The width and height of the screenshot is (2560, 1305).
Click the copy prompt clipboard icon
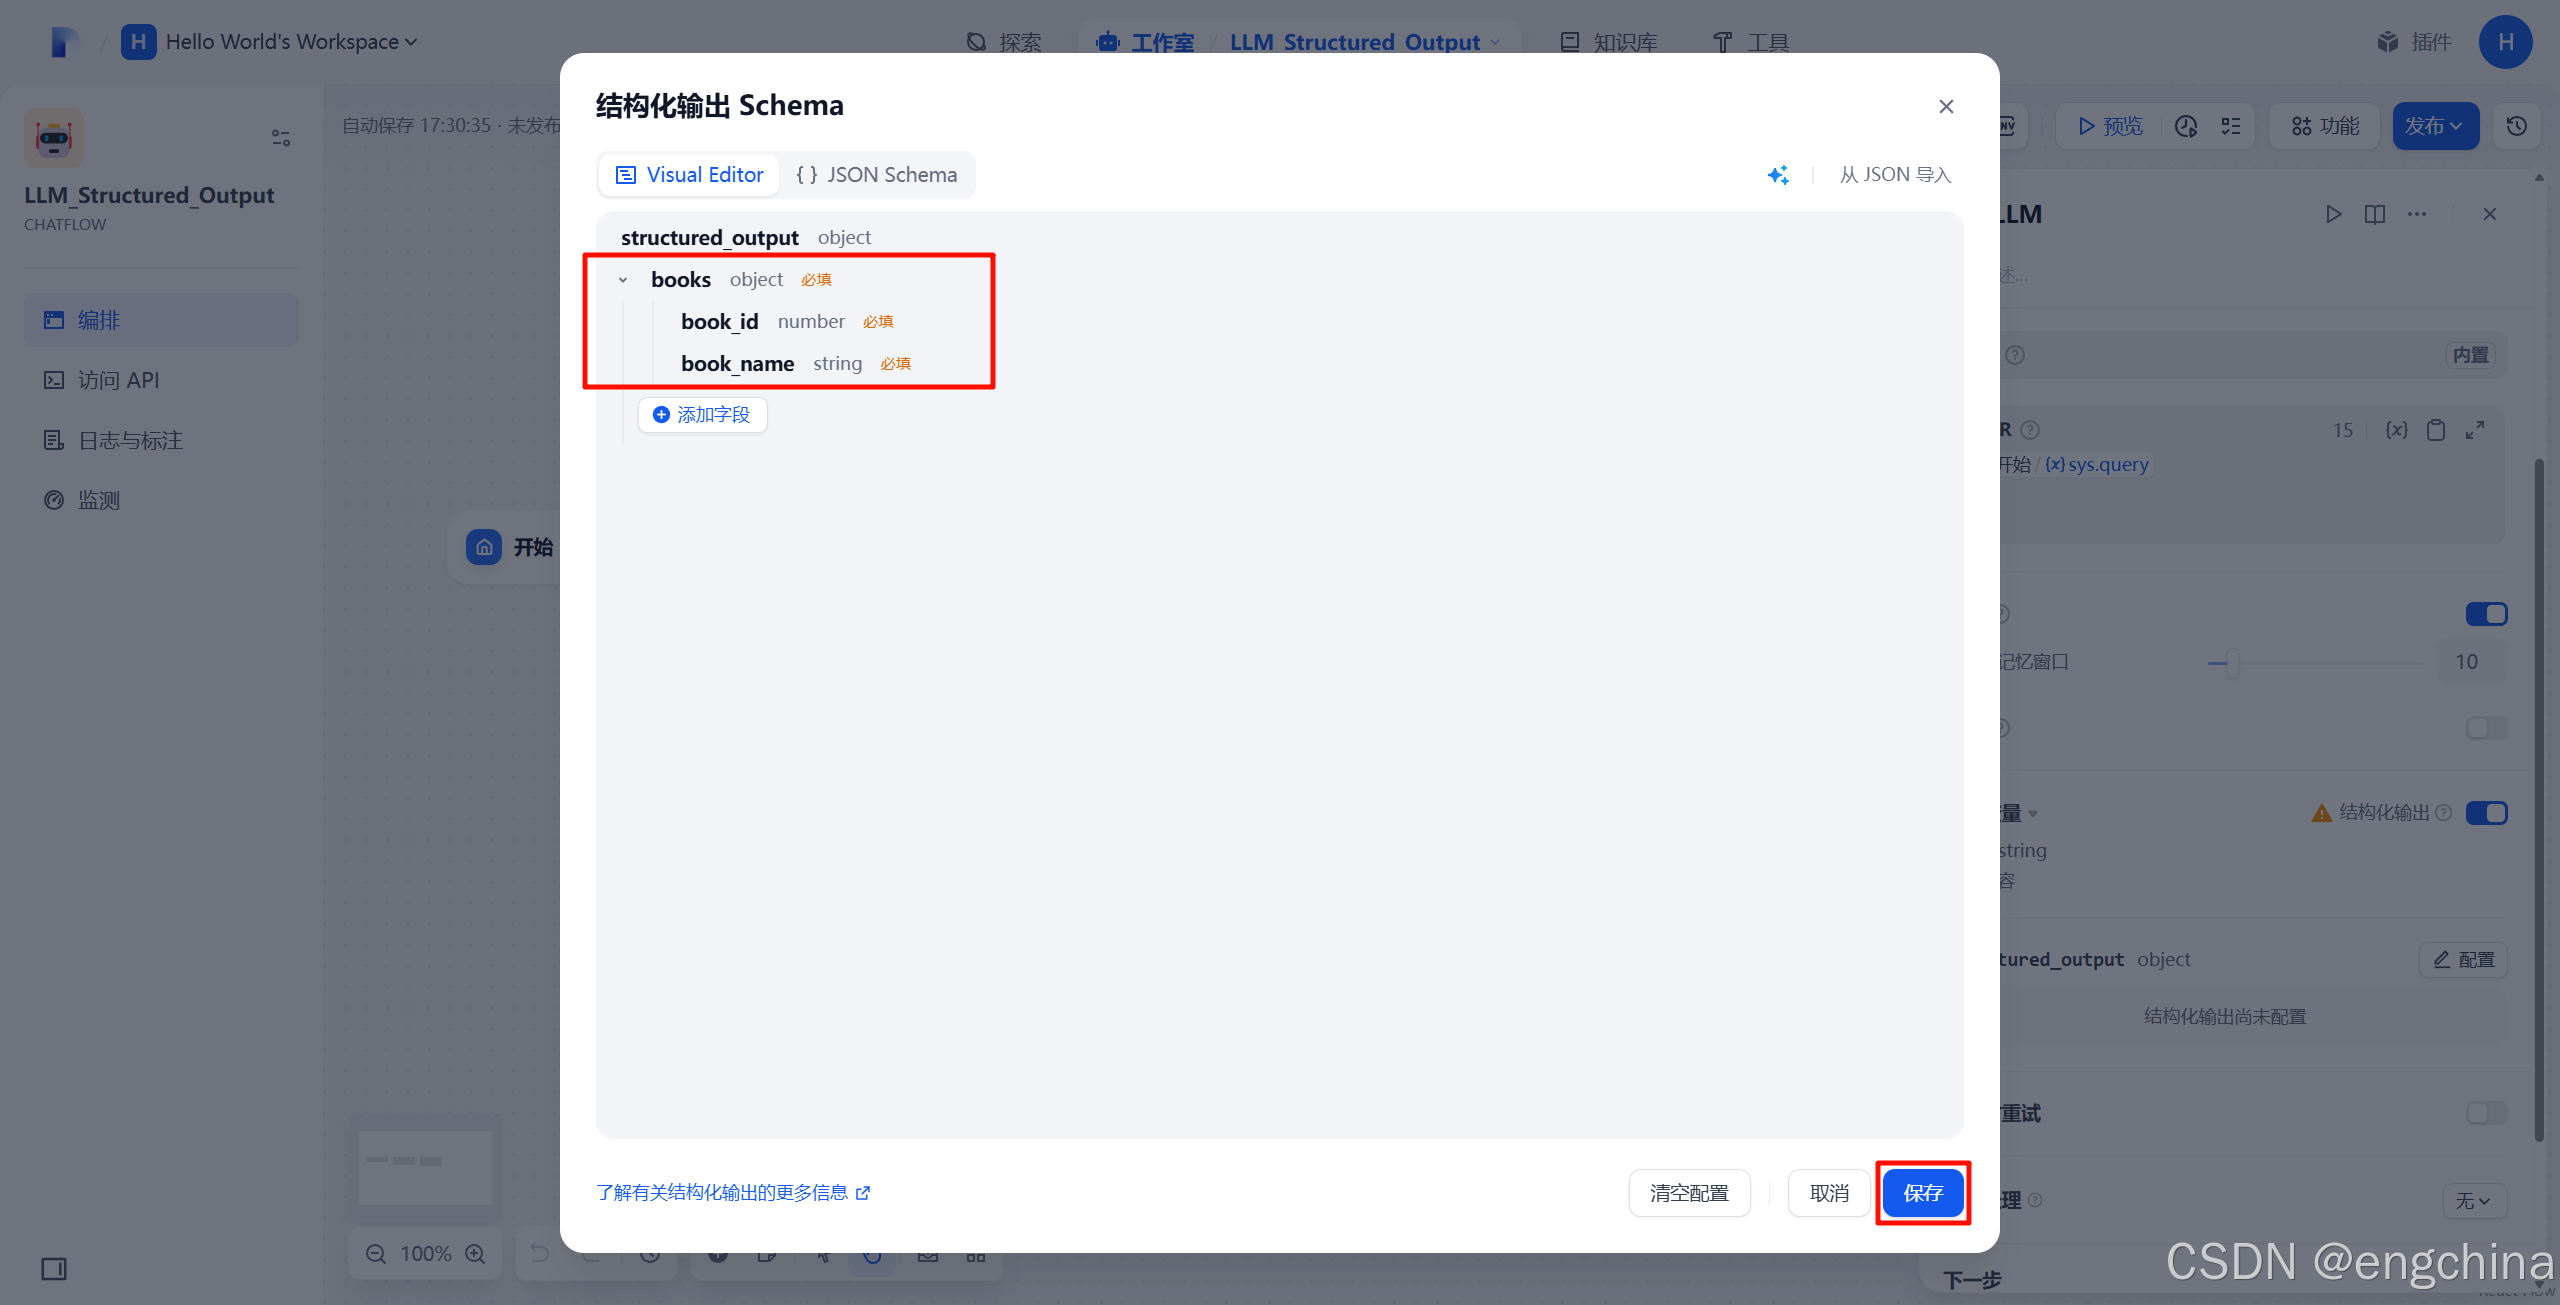(x=2436, y=430)
